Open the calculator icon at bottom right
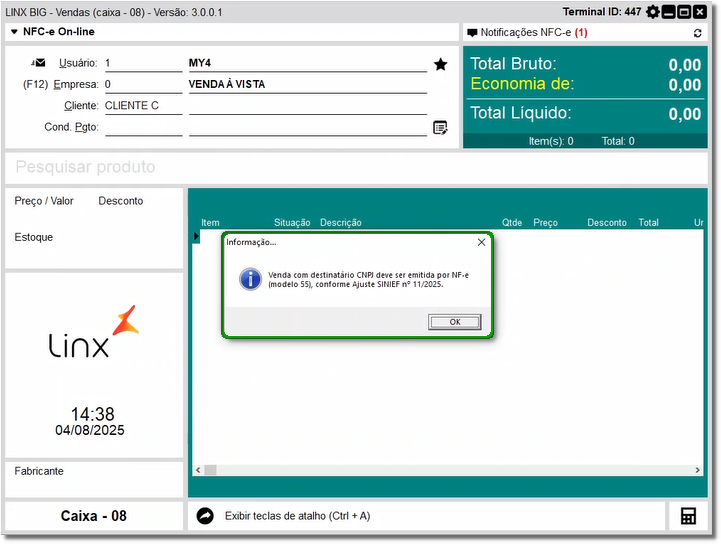This screenshot has width=721, height=544. tap(688, 516)
